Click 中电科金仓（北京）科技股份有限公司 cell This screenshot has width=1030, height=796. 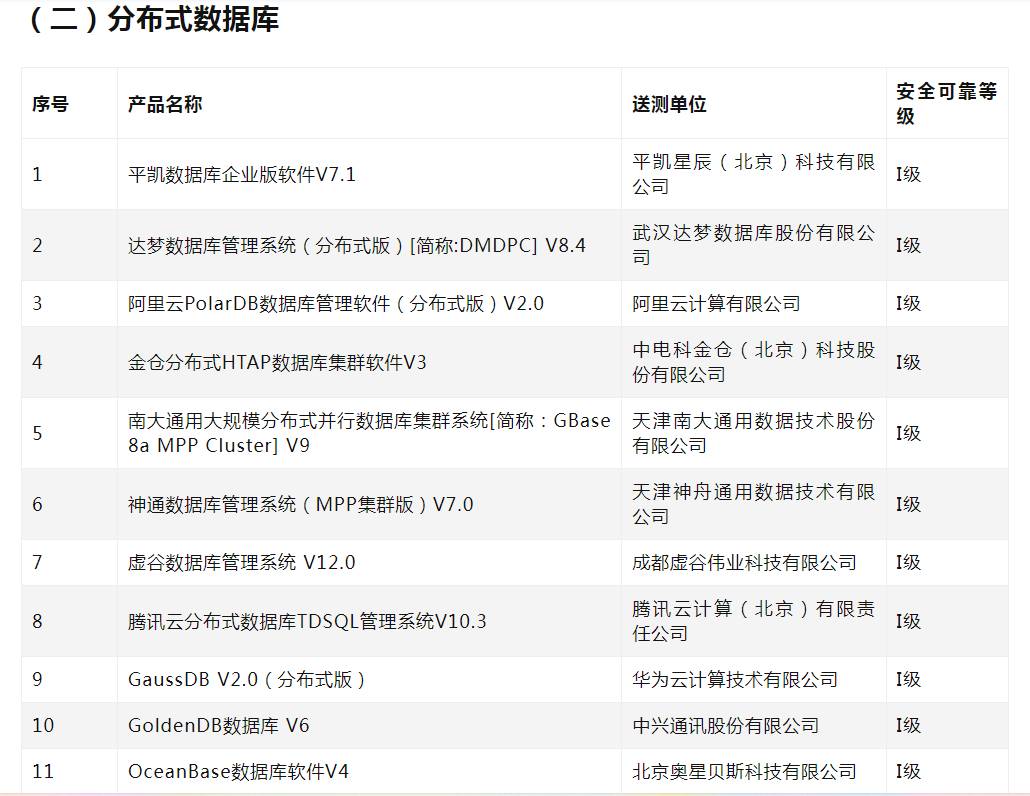tap(753, 362)
